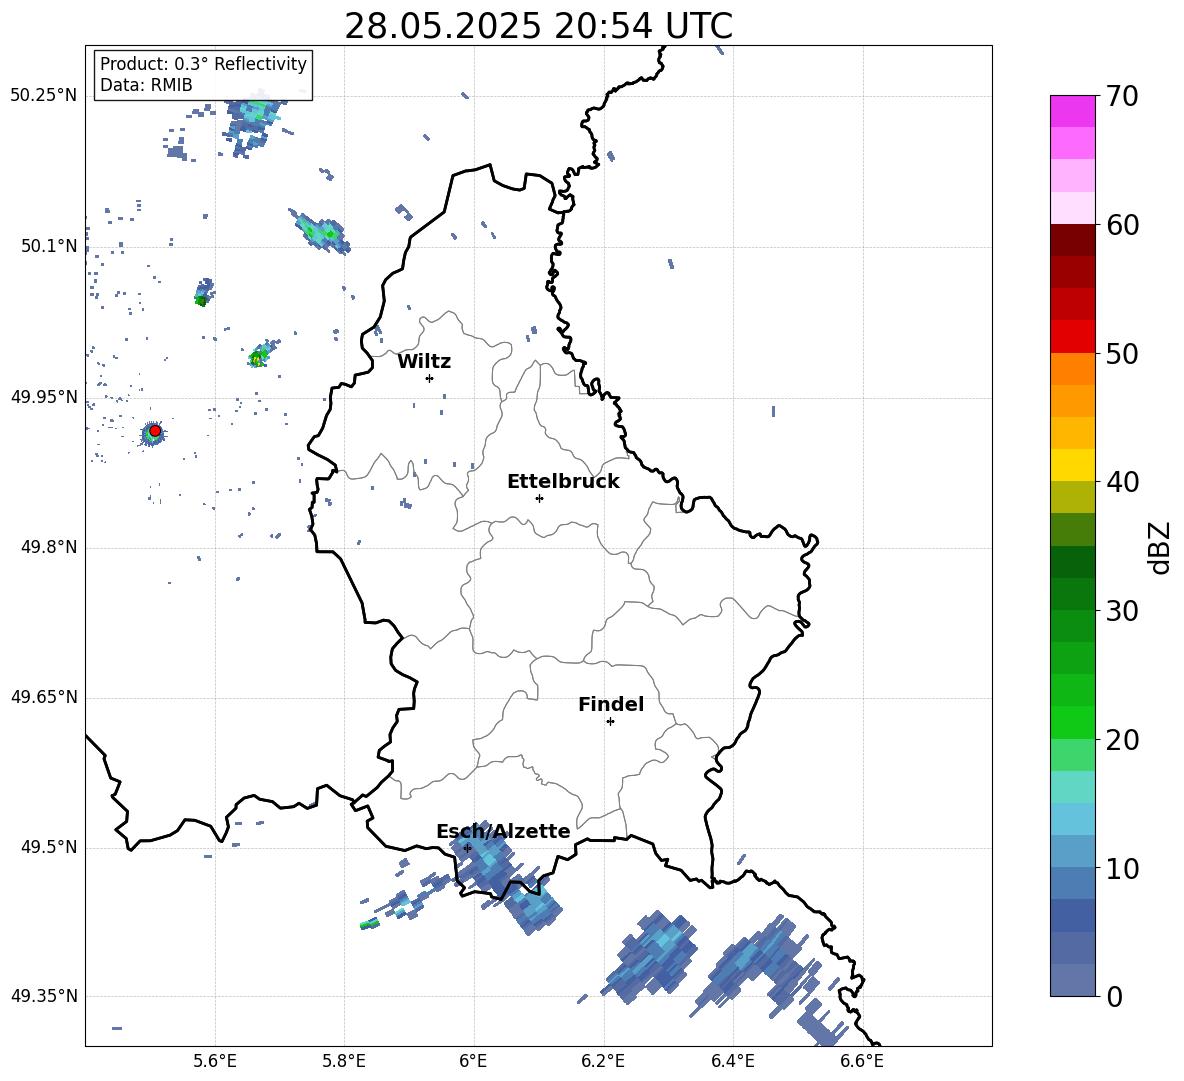Click the Findel cross marker

pyautogui.click(x=610, y=722)
